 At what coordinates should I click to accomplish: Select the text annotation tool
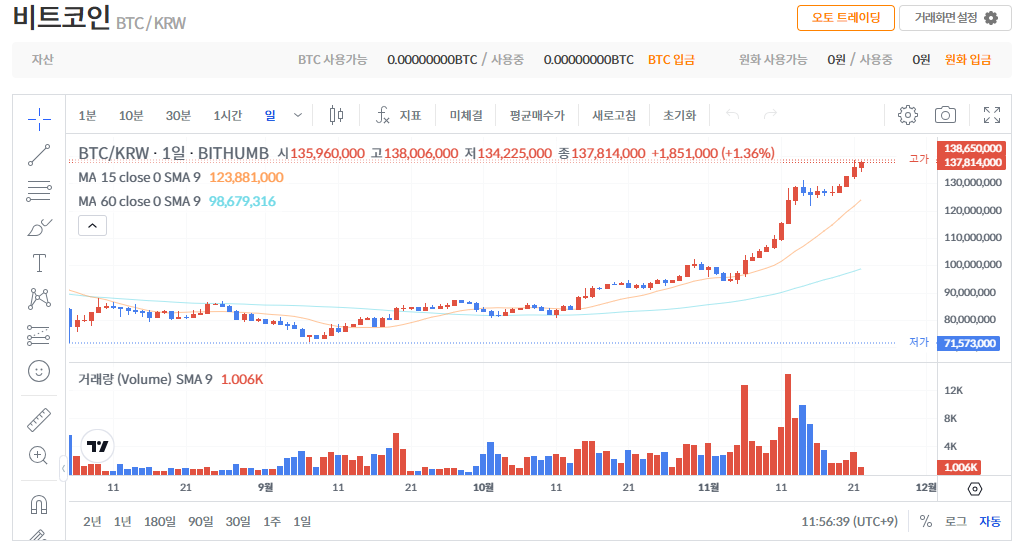click(39, 263)
